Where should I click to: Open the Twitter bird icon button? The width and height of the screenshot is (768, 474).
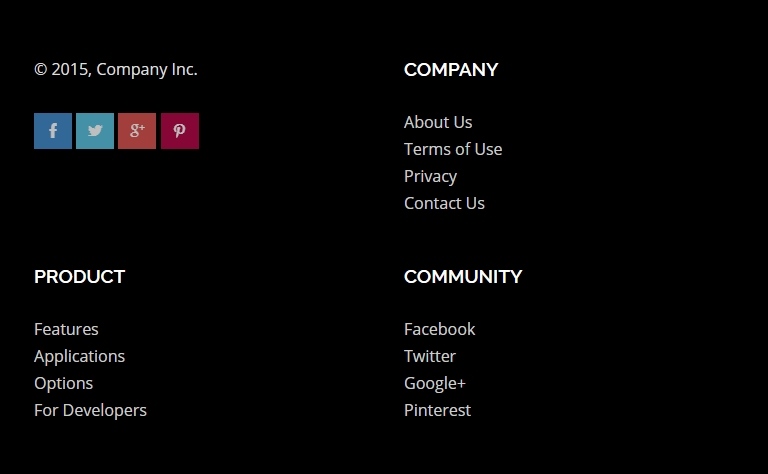pos(95,131)
